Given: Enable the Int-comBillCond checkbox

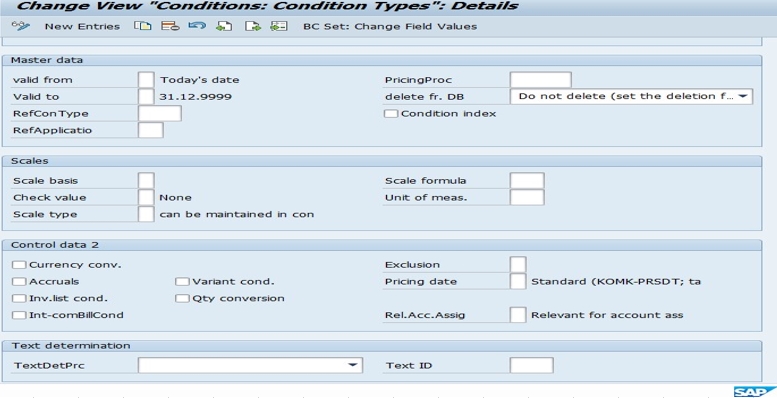Looking at the screenshot, I should coord(19,315).
